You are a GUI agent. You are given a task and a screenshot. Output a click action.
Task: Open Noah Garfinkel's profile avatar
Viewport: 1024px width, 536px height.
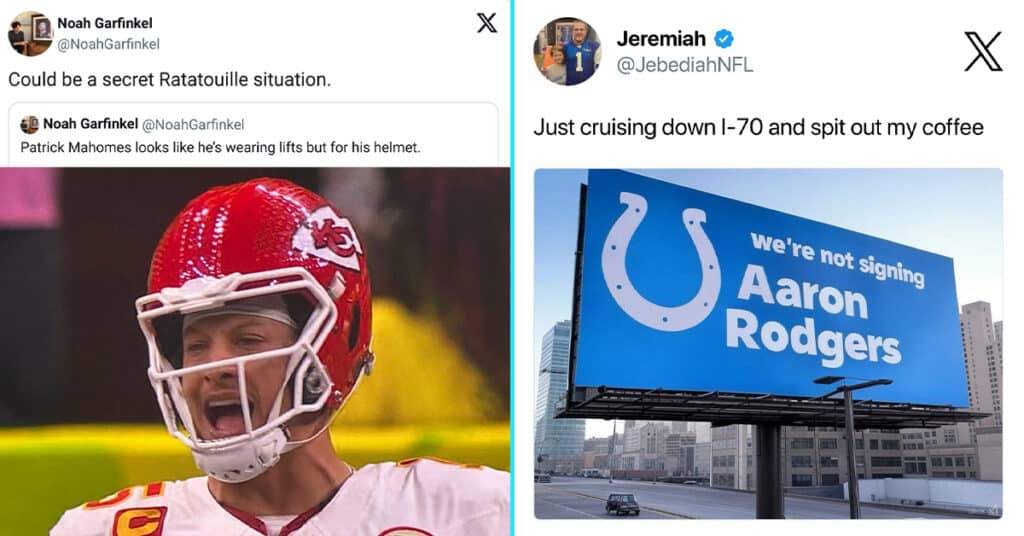pyautogui.click(x=30, y=33)
